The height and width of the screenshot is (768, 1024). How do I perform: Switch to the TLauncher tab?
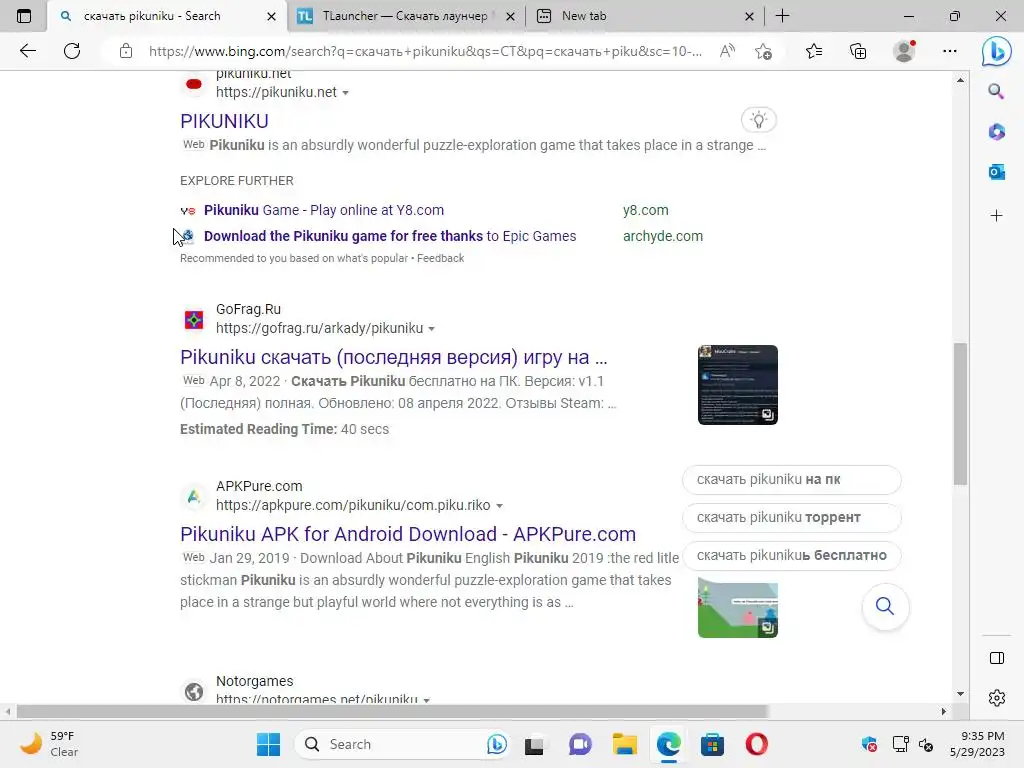[405, 16]
